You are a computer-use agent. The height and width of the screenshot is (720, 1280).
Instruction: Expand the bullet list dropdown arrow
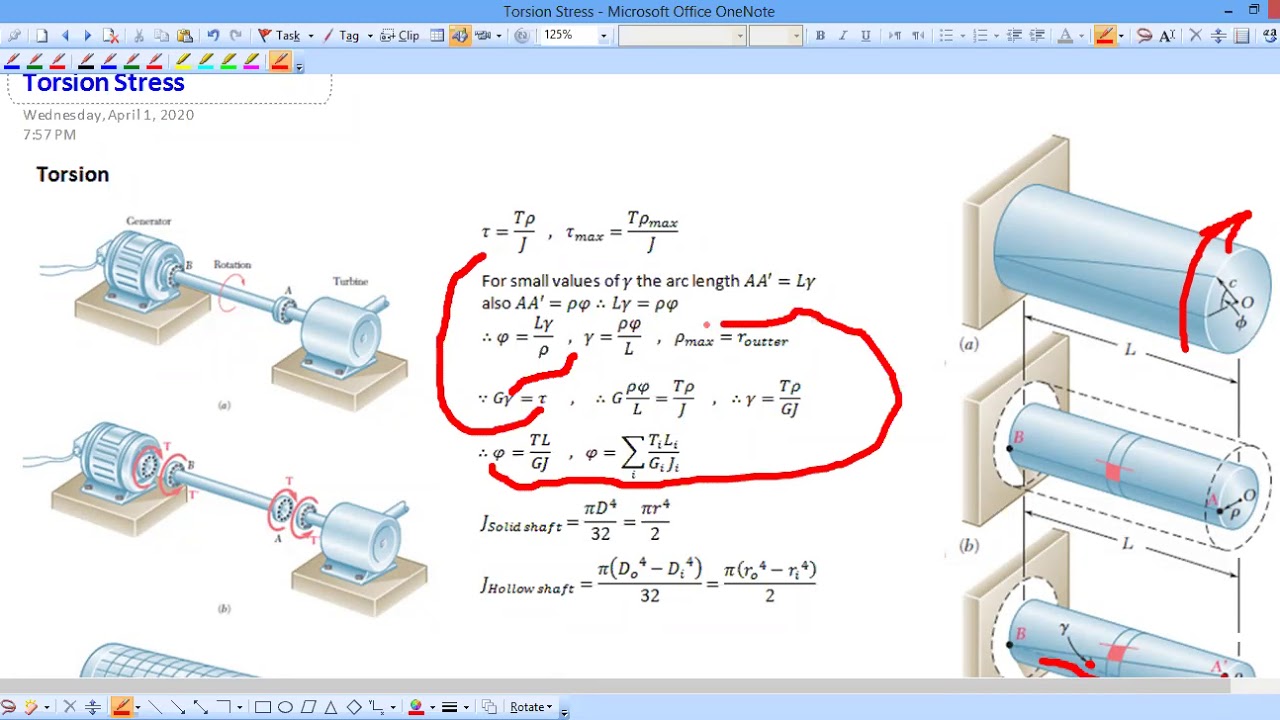point(963,35)
